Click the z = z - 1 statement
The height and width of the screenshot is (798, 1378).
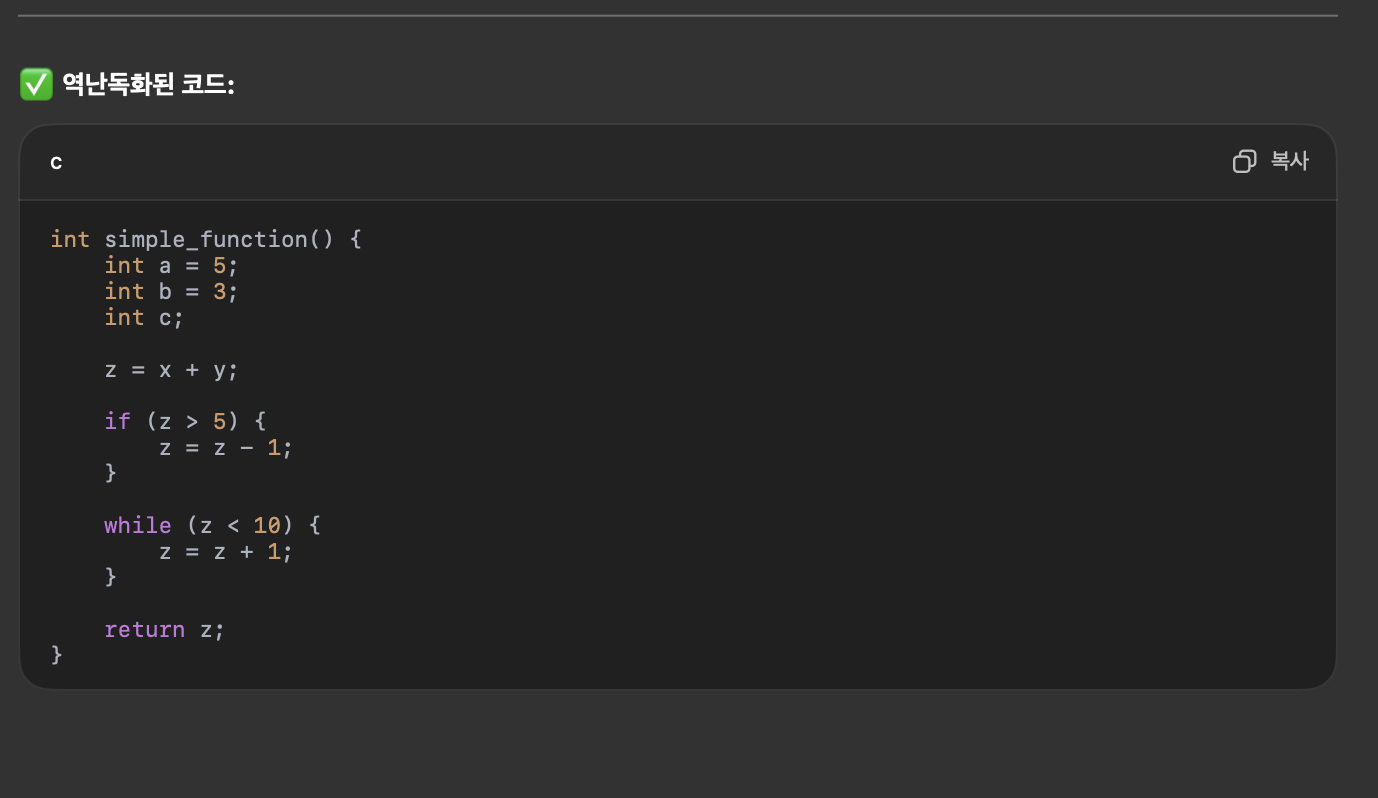click(x=225, y=448)
